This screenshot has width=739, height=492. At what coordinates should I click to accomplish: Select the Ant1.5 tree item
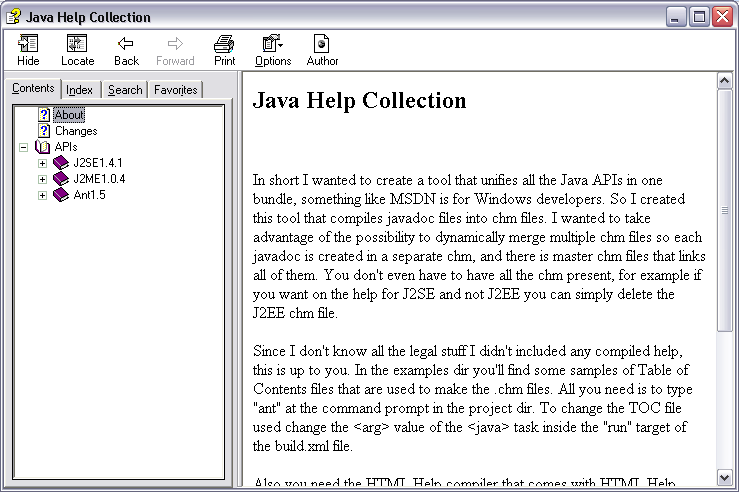tap(89, 195)
